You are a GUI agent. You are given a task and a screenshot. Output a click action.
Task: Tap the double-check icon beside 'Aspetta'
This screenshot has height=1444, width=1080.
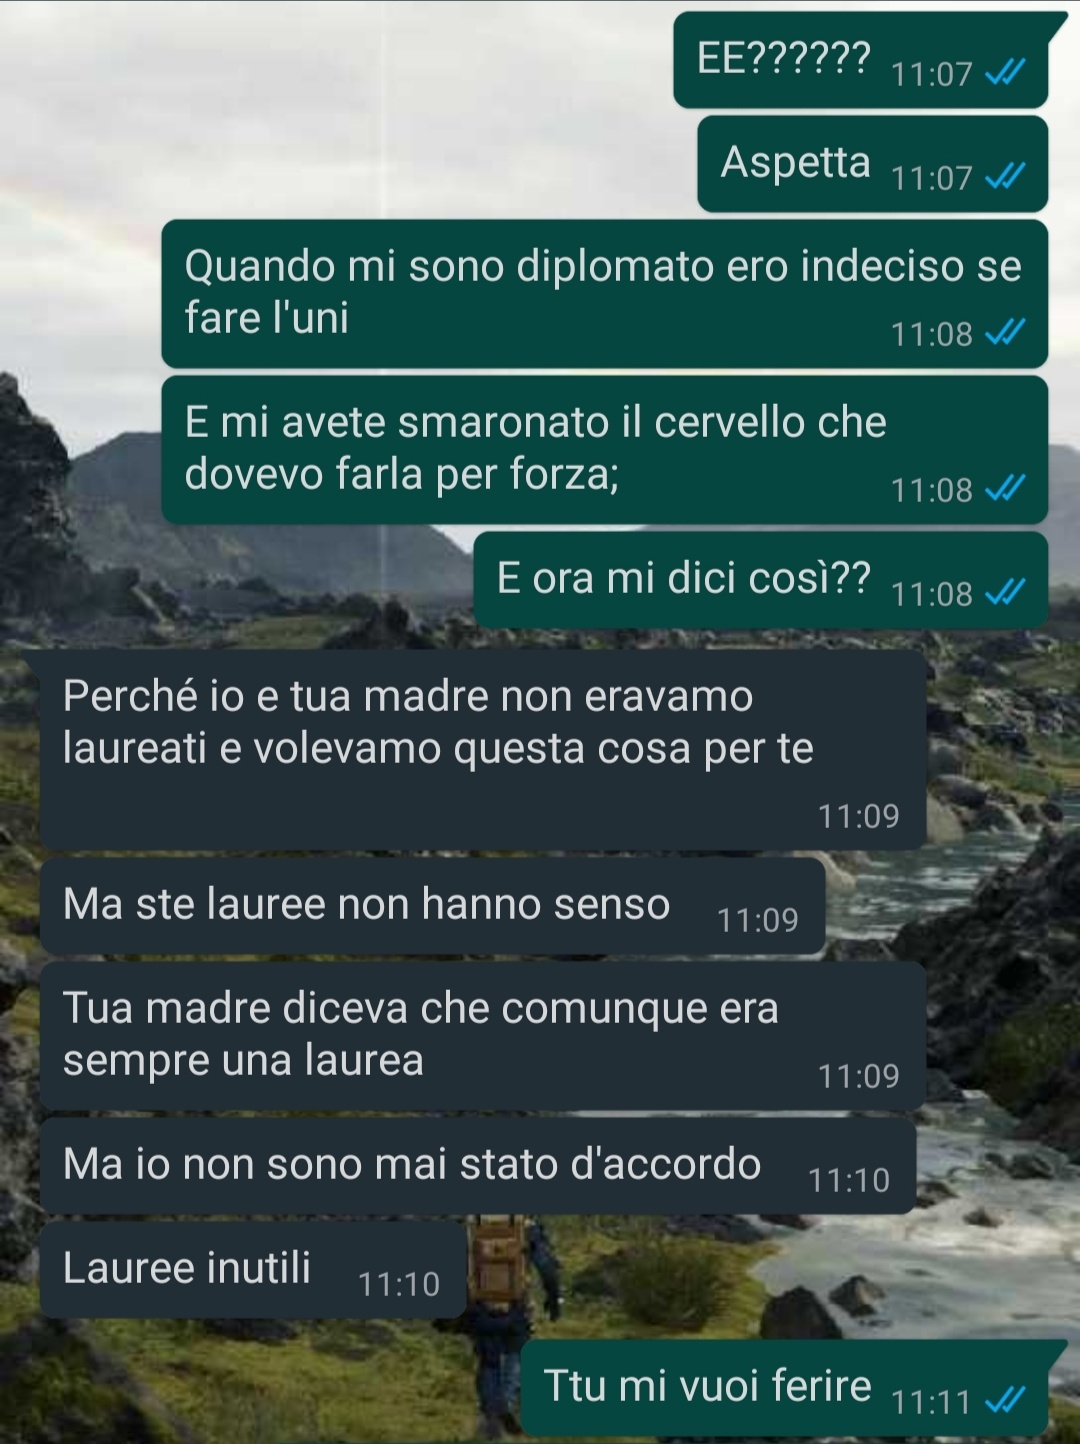click(x=1005, y=176)
